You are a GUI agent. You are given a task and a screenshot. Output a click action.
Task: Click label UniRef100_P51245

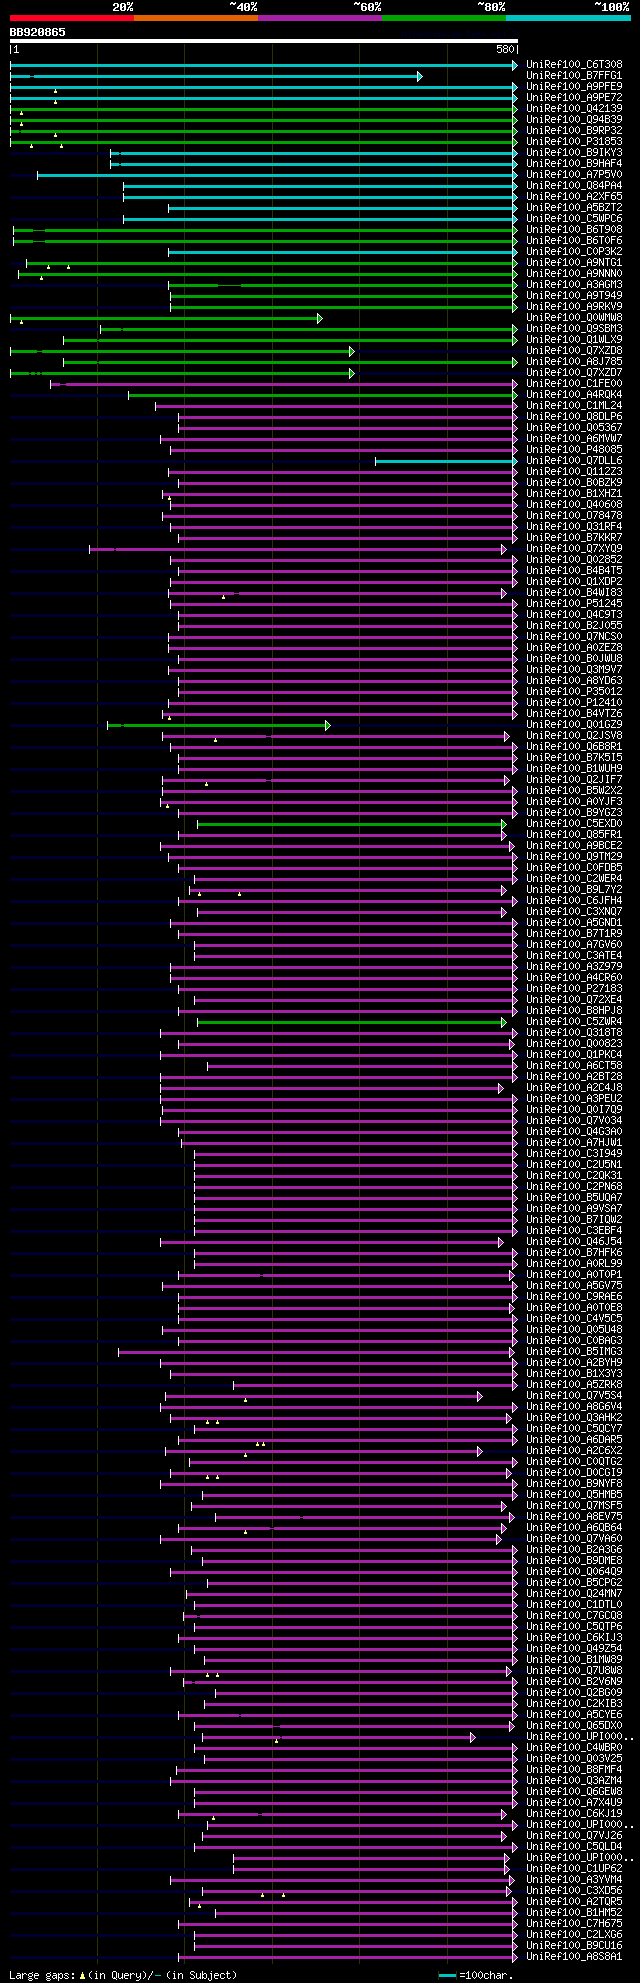[x=574, y=604]
